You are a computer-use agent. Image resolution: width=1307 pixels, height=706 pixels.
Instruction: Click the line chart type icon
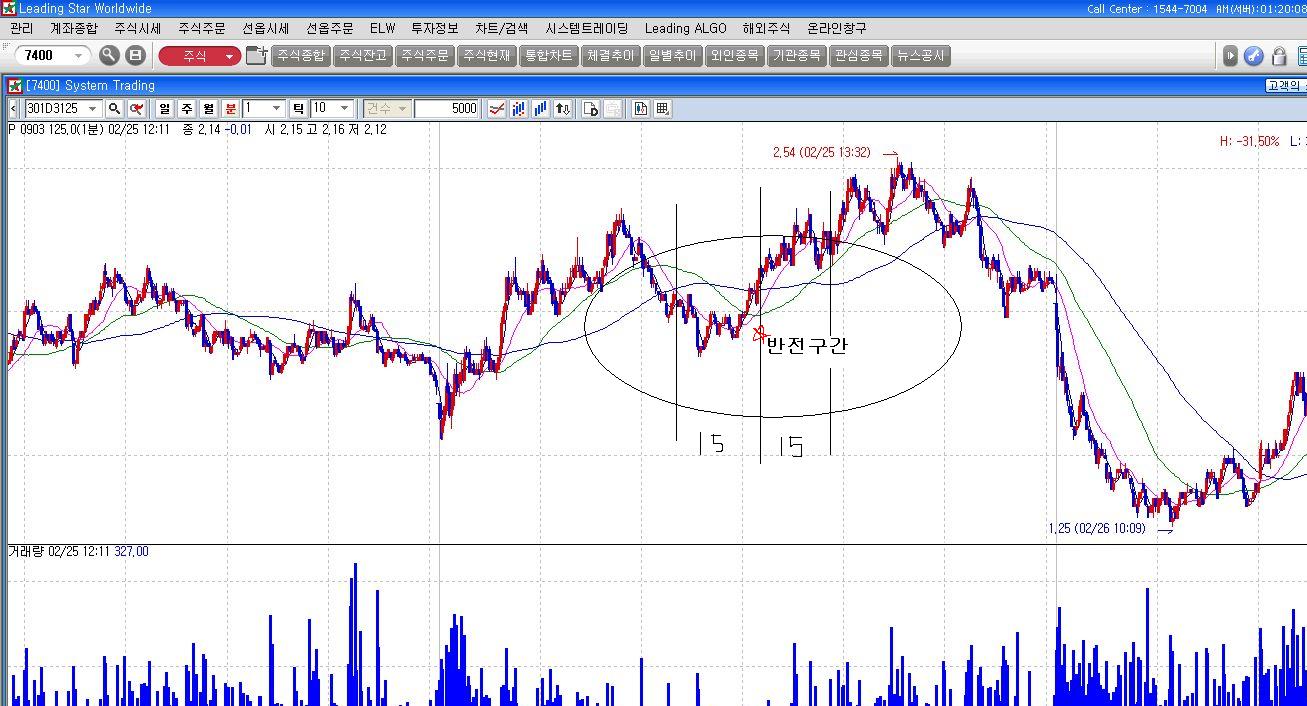496,108
